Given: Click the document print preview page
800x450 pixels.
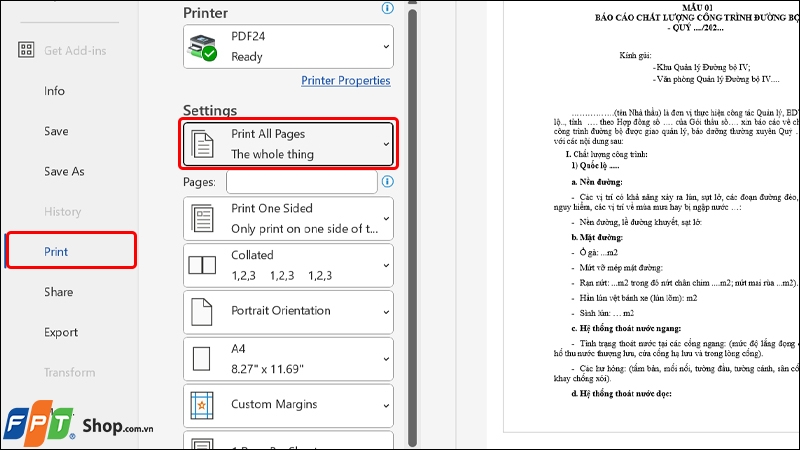Looking at the screenshot, I should click(652, 217).
